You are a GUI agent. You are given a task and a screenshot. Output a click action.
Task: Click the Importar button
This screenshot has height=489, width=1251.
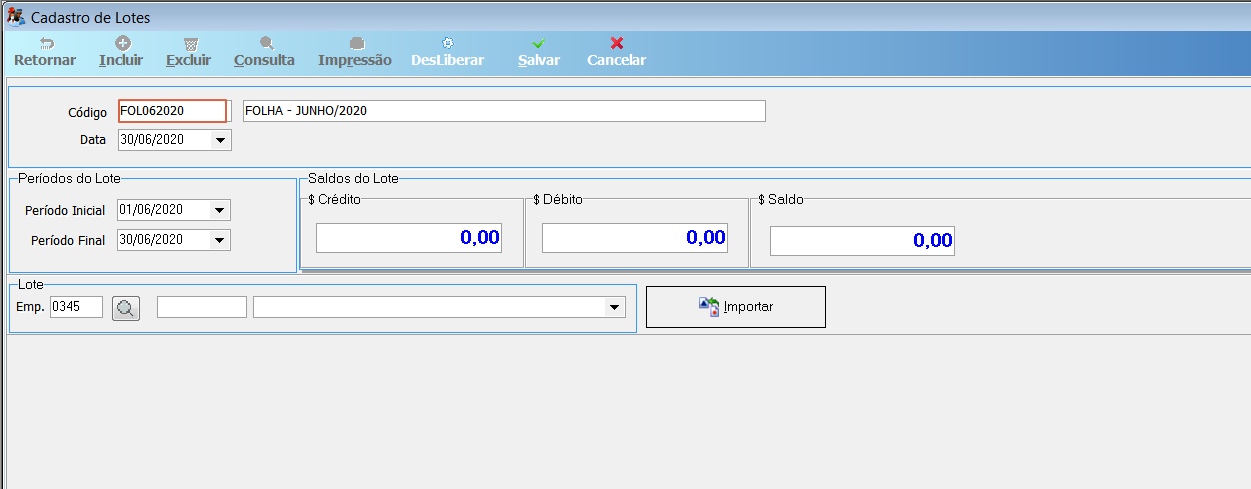click(736, 307)
